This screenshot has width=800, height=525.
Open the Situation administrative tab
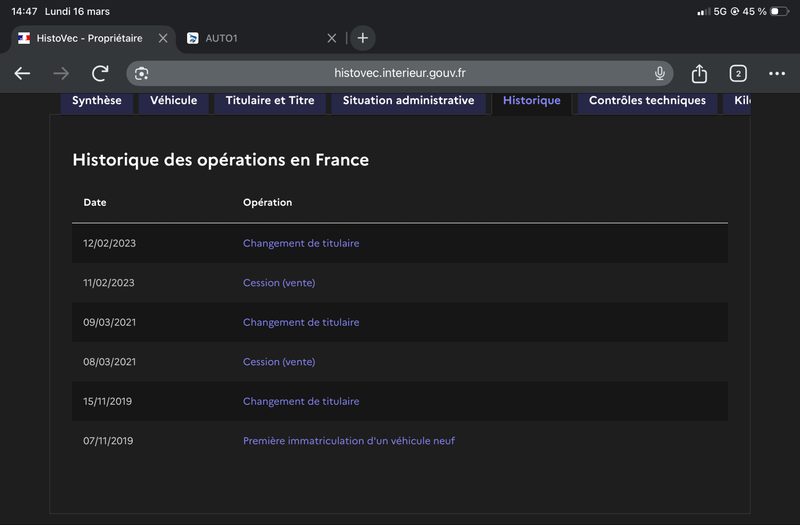pyautogui.click(x=408, y=101)
